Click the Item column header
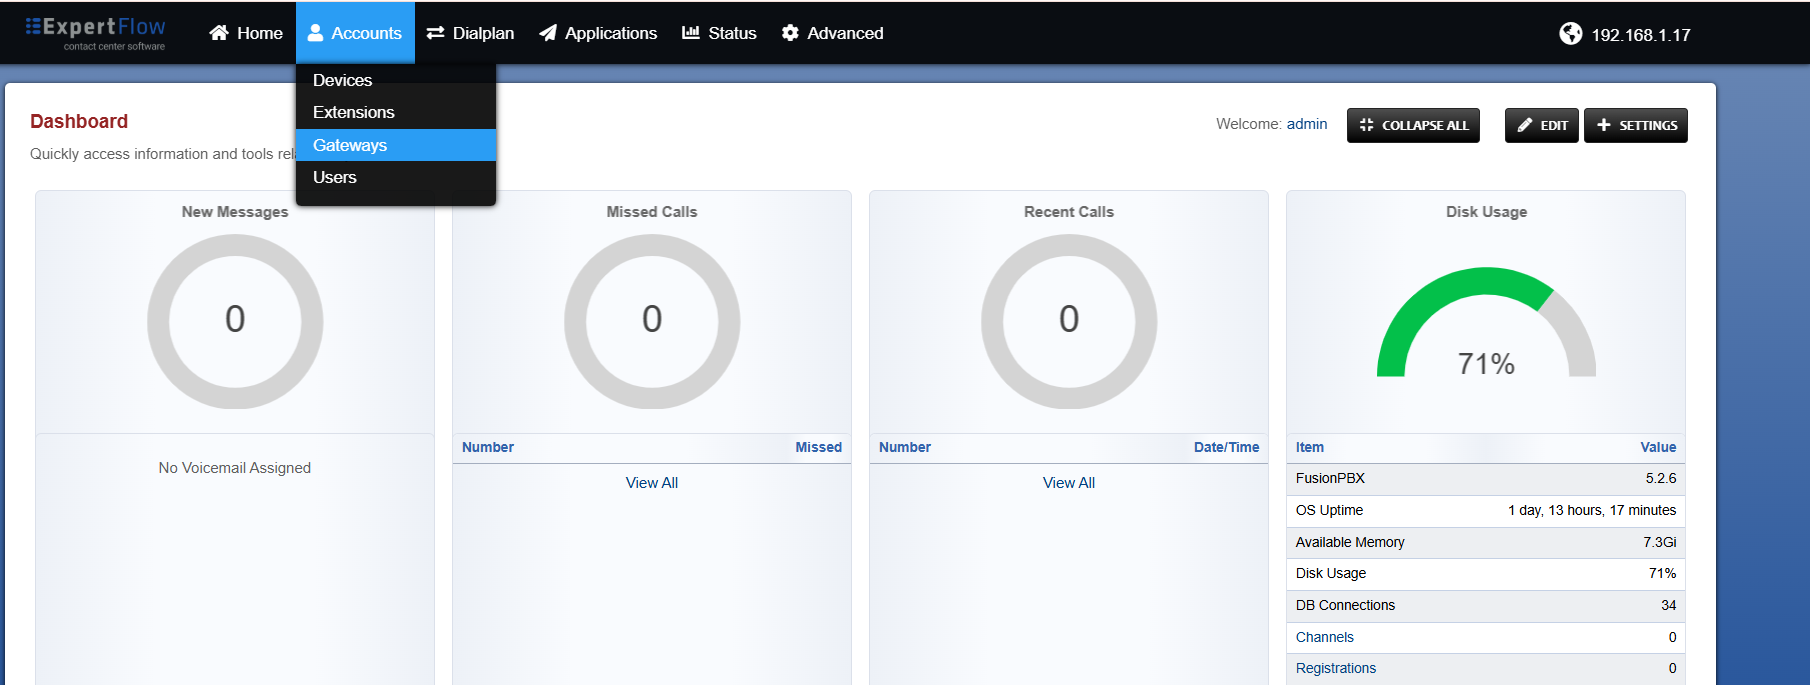Screen dimensions: 1810x685 [x=1310, y=447]
